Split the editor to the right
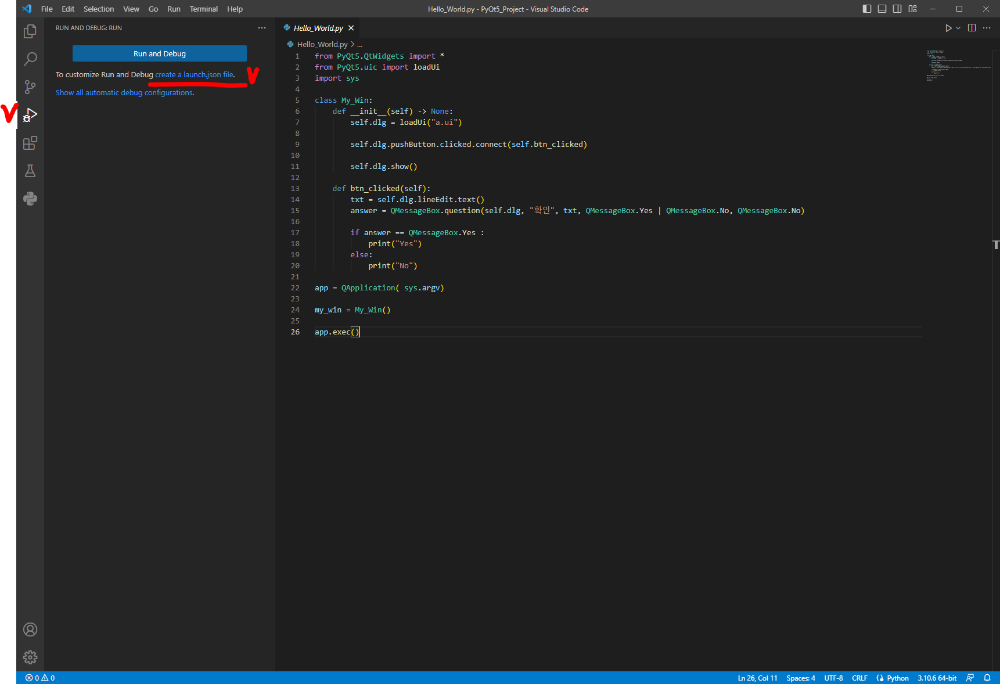 [972, 28]
